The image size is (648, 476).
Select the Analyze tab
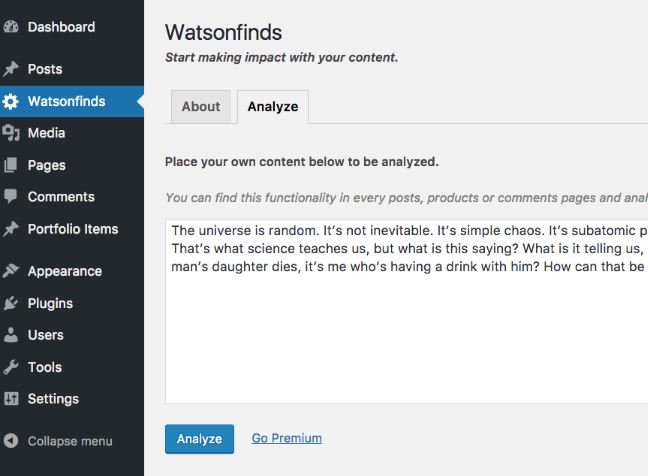273,107
